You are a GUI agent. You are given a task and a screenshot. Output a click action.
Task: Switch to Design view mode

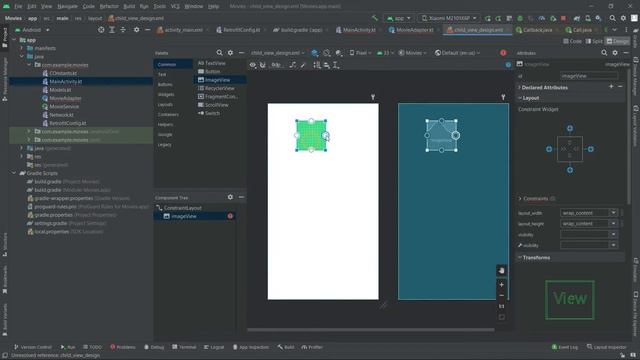point(618,41)
